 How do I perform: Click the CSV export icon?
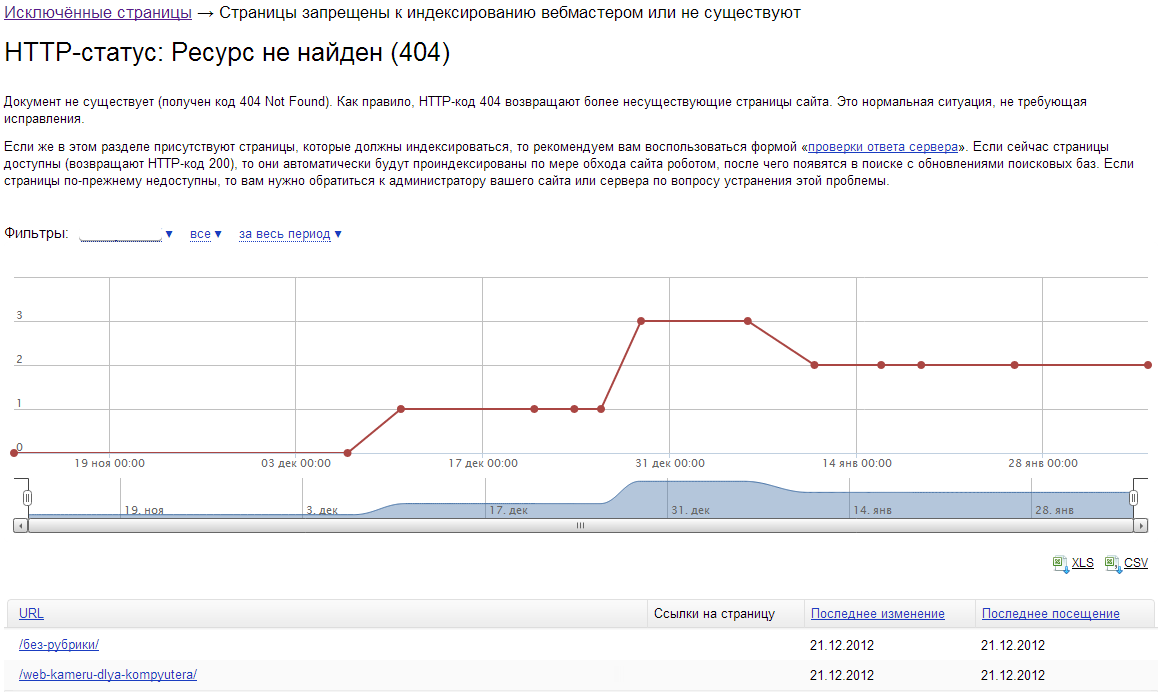(1113, 564)
